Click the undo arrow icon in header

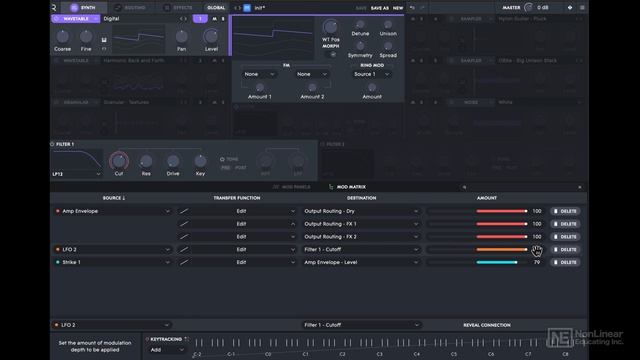point(412,8)
